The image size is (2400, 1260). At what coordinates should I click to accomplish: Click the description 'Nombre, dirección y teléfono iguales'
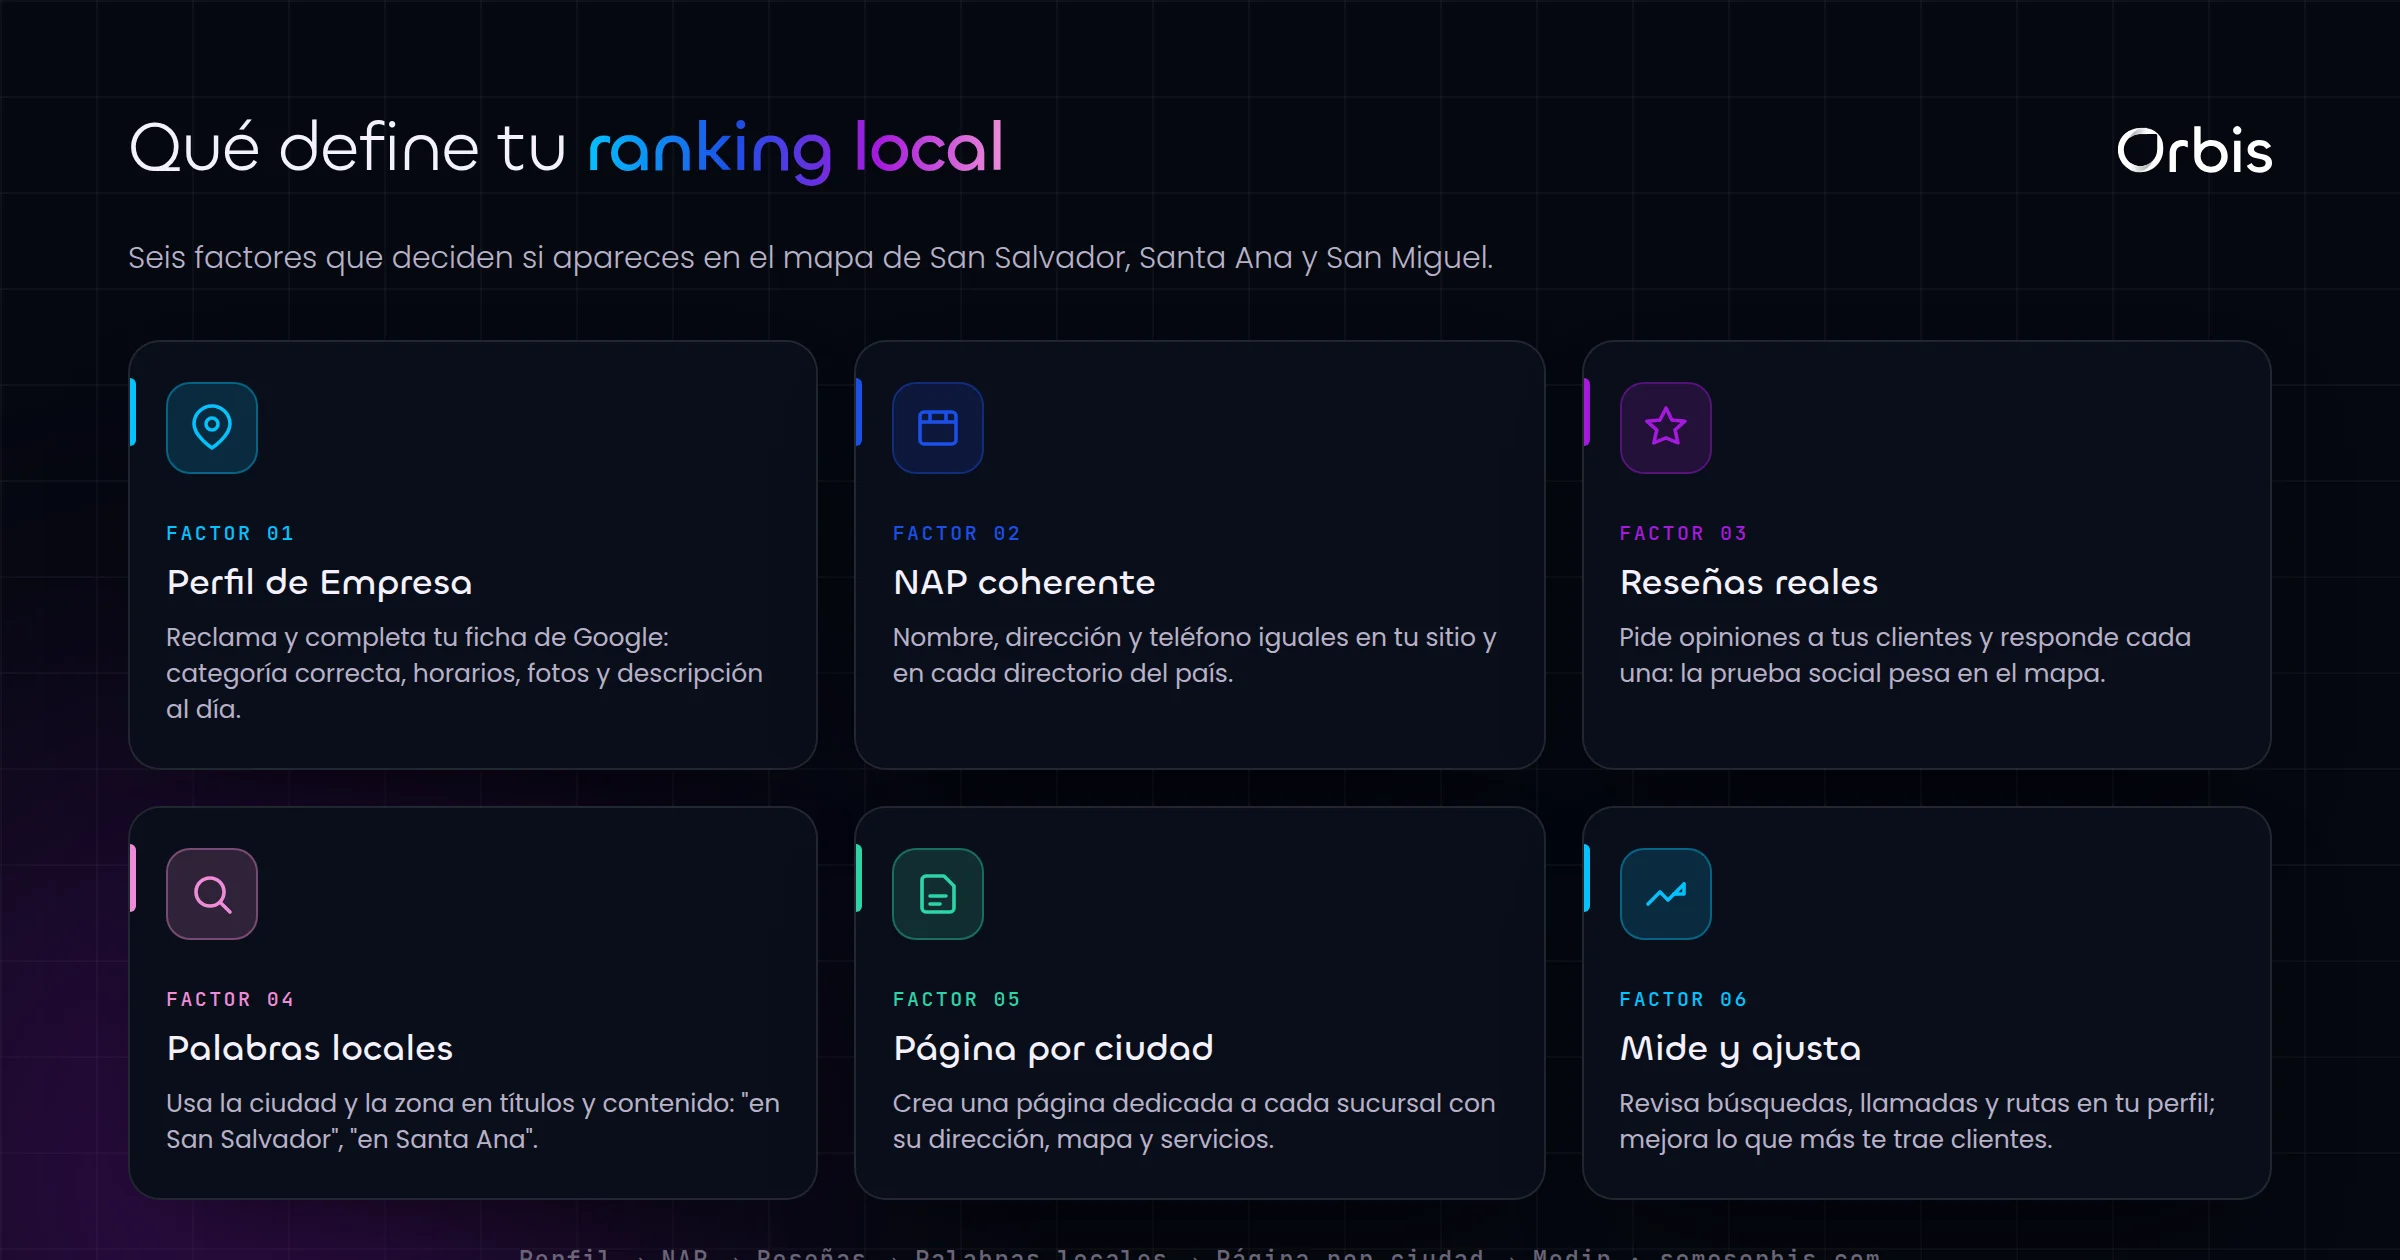pos(1194,655)
